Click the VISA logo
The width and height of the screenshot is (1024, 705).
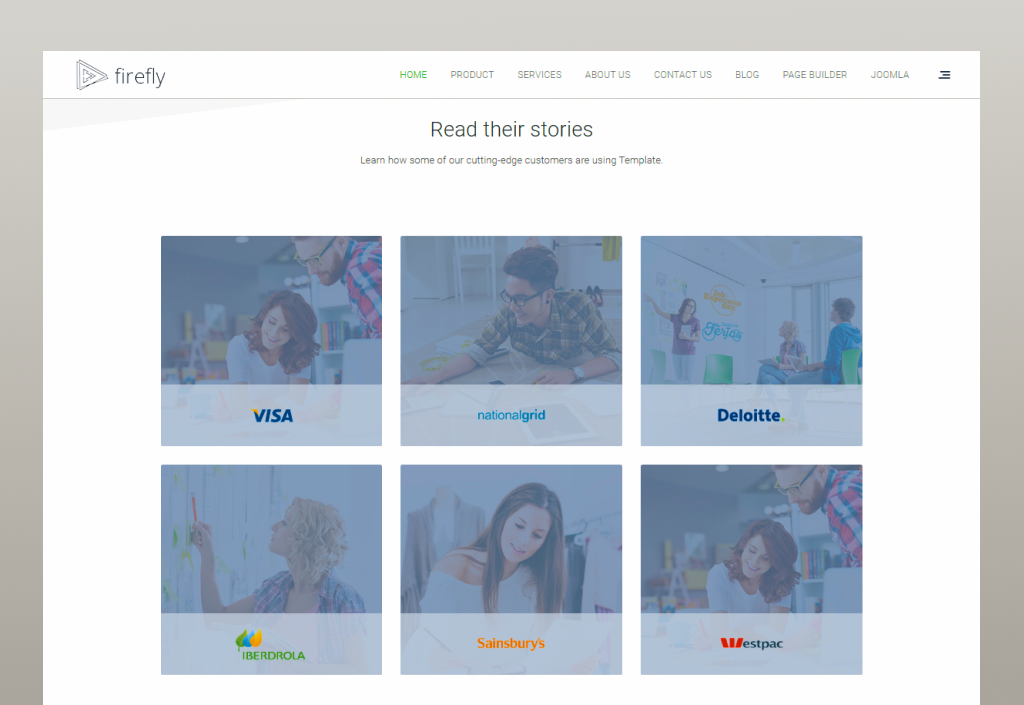pos(272,416)
